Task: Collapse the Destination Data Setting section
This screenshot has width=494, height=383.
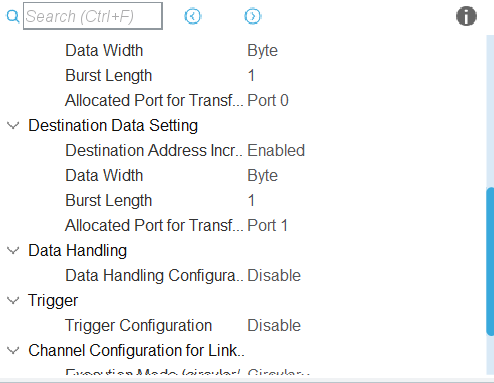Action: pos(13,126)
